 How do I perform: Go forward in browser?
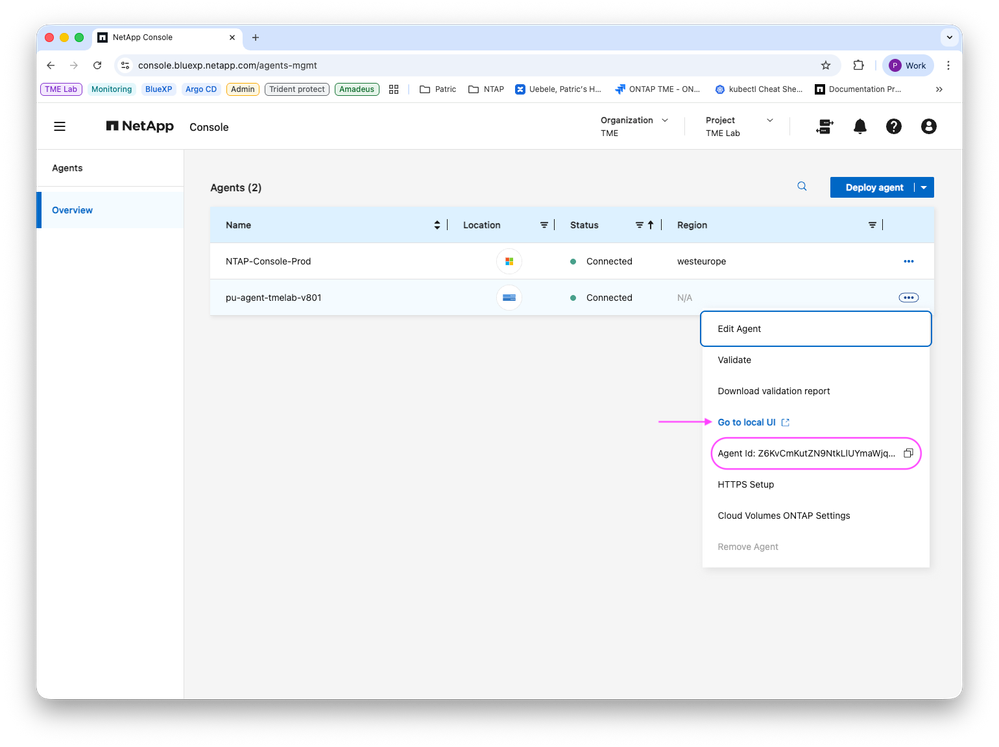pos(74,65)
